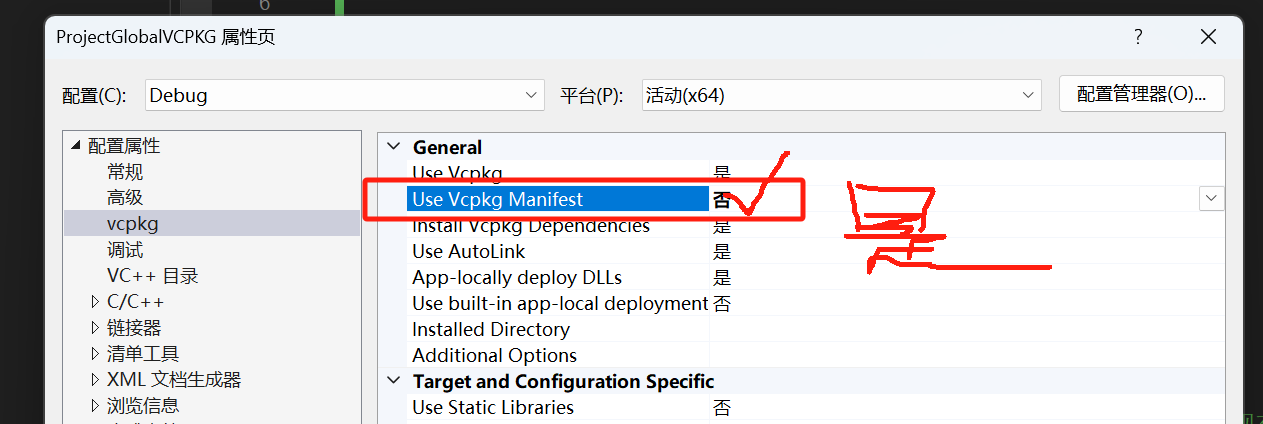Collapse the Target and Configuration Specific section

[393, 381]
